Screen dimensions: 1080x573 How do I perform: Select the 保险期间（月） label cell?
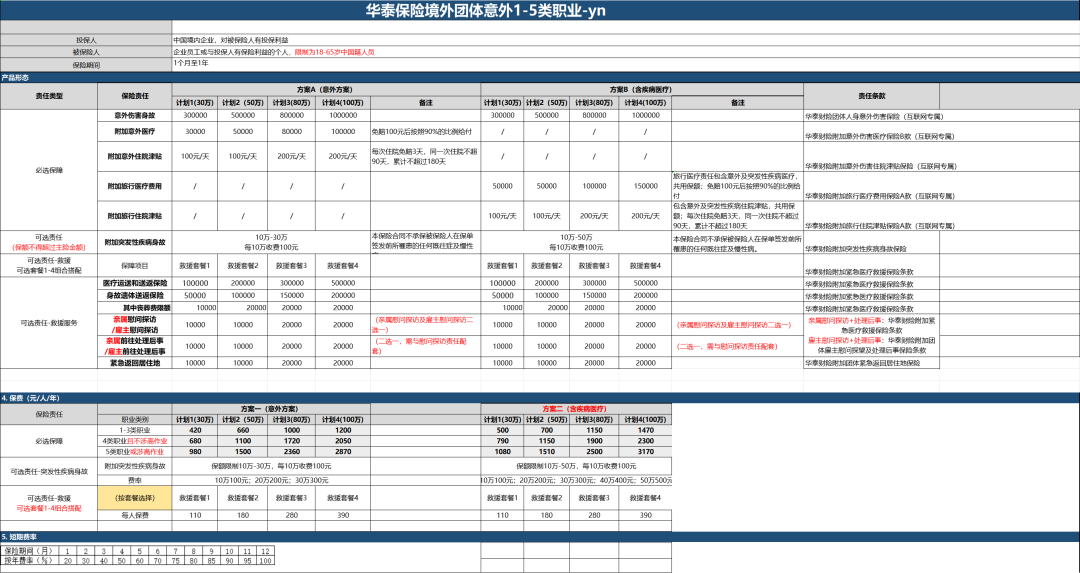tap(30, 551)
